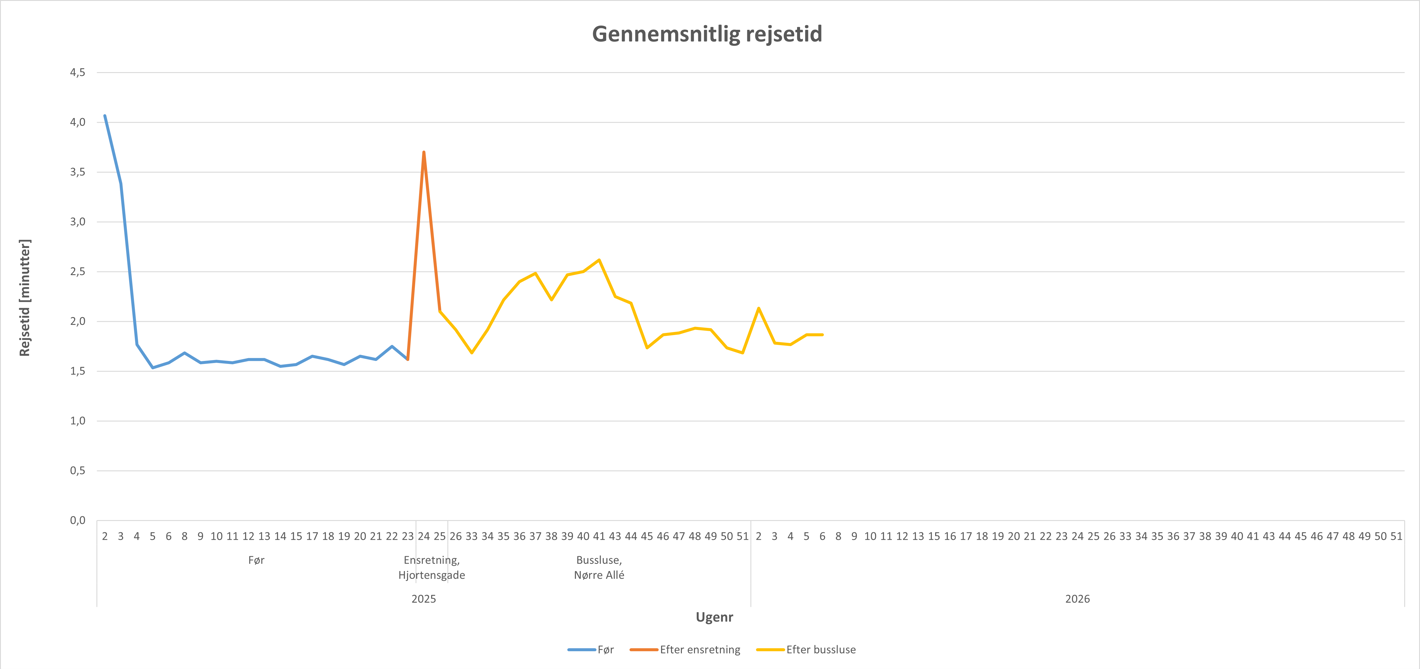Click the 'Ensretning, Hjortensgade' period label
The height and width of the screenshot is (669, 1420).
[432, 568]
